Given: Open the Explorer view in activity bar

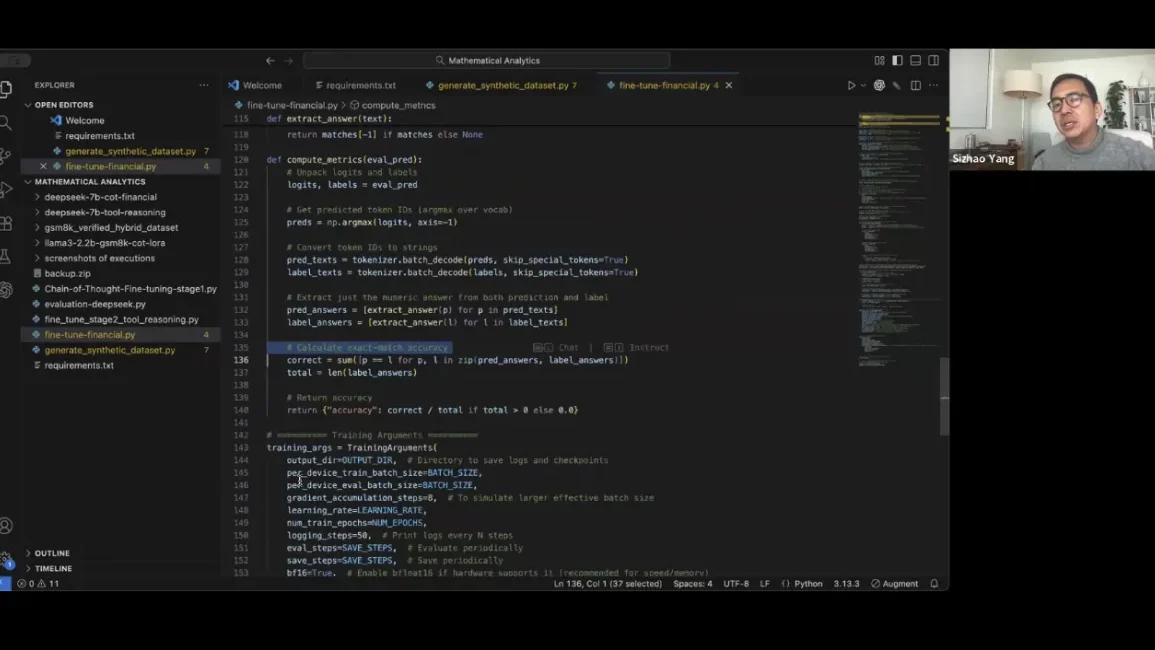Looking at the screenshot, I should [6, 88].
